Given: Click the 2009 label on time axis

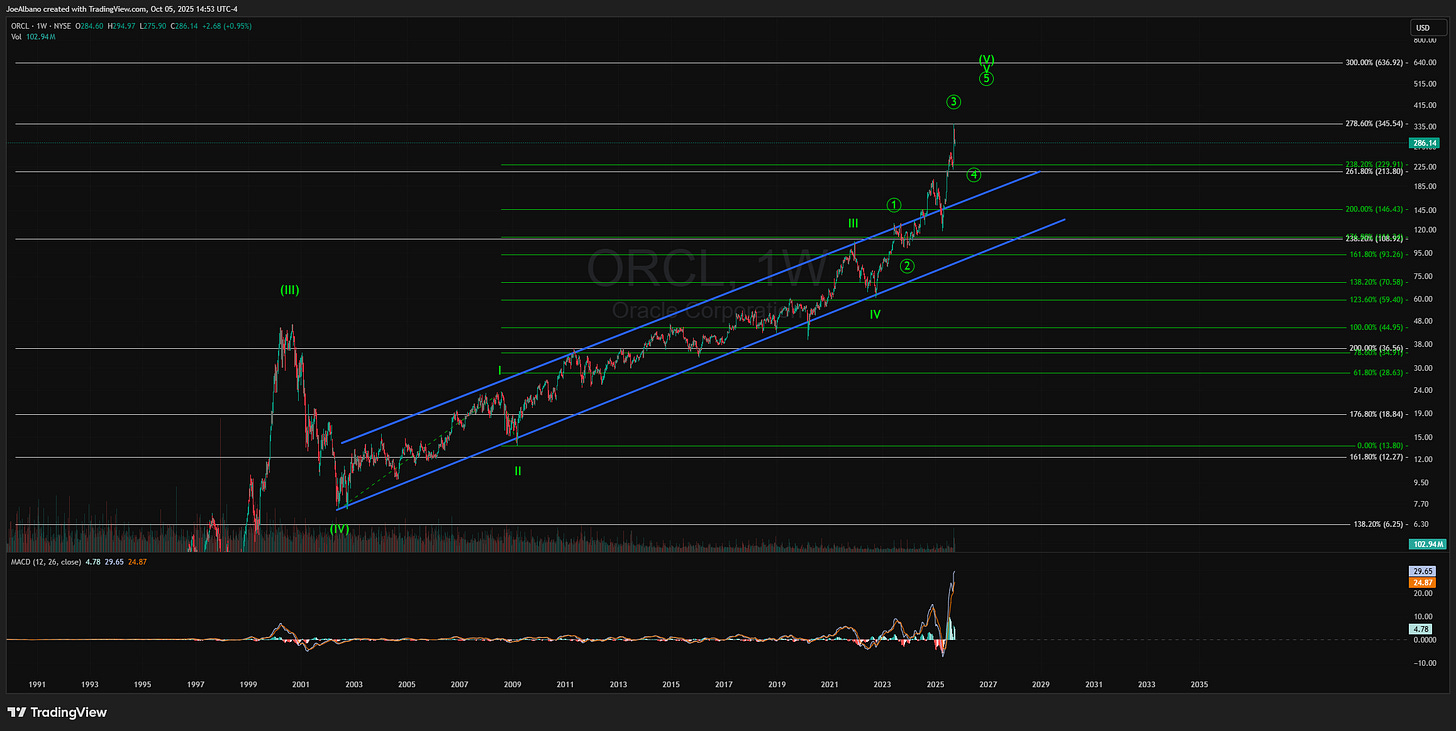Looking at the screenshot, I should [x=512, y=684].
